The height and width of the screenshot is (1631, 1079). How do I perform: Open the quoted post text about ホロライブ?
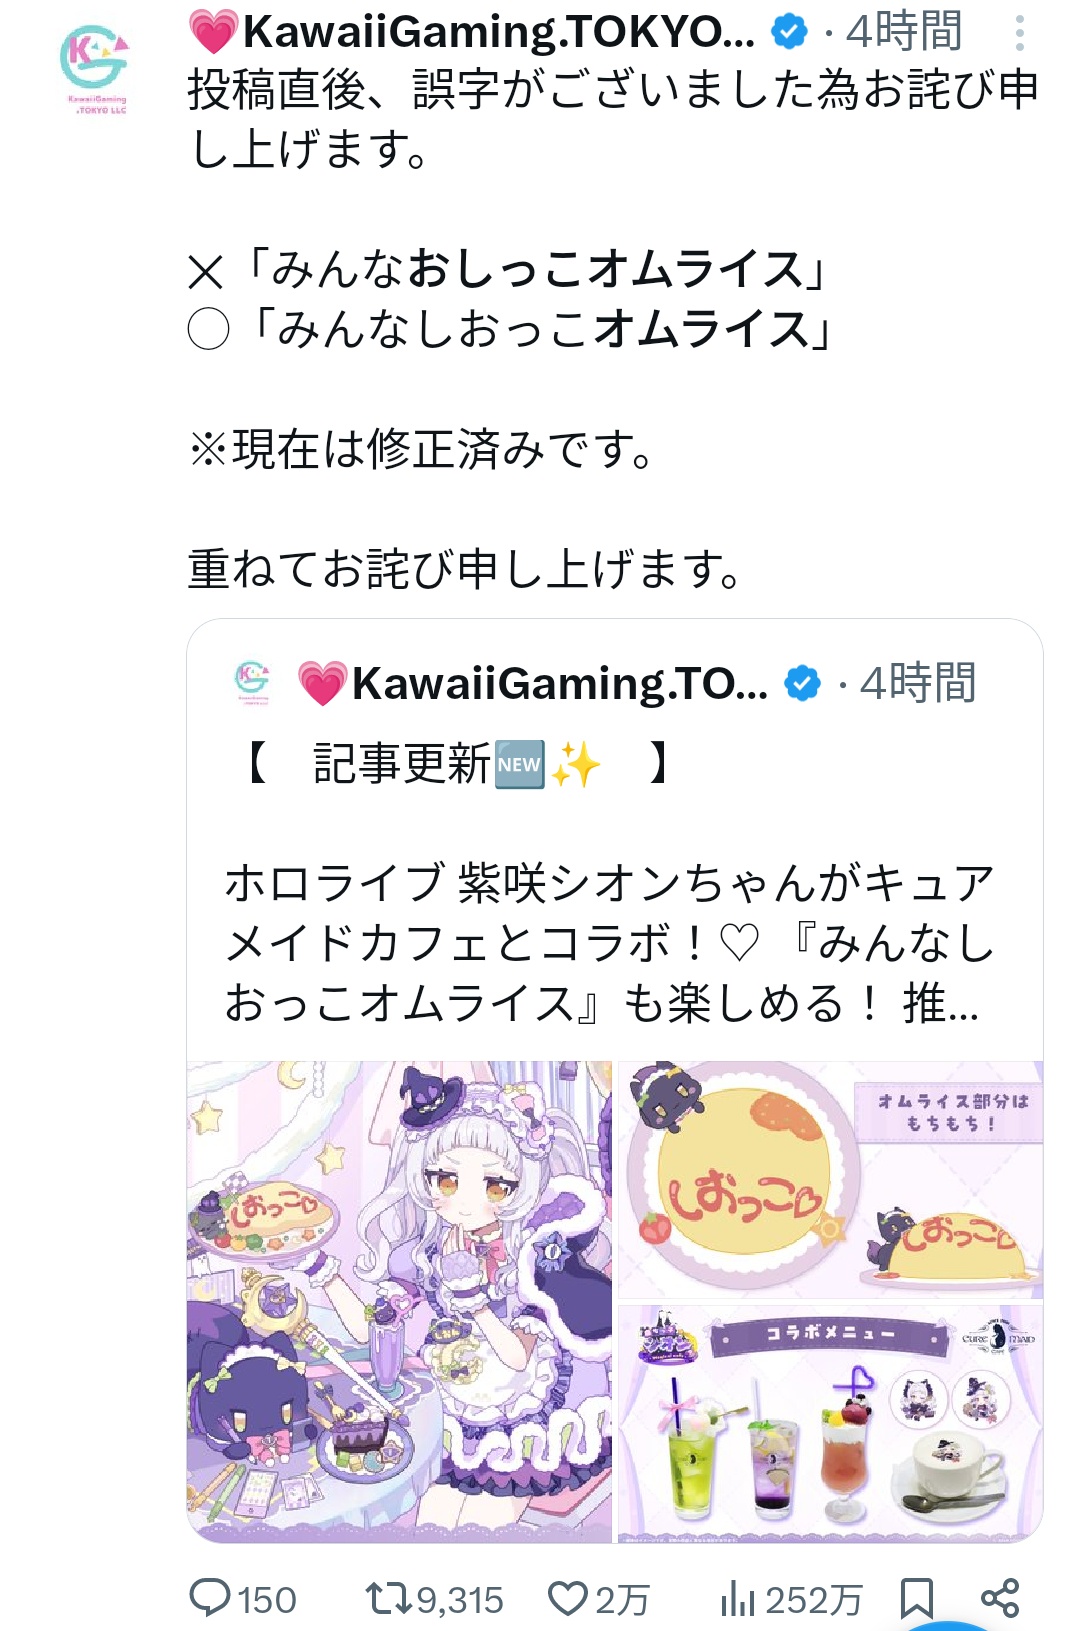(610, 943)
